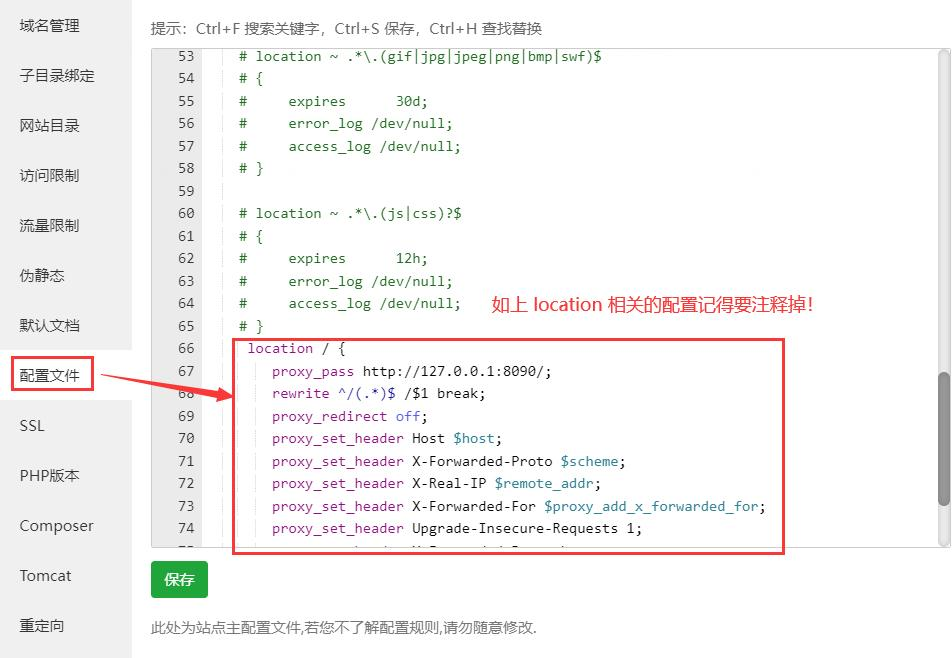Open the SSL settings tab
952x658 pixels.
pos(32,426)
